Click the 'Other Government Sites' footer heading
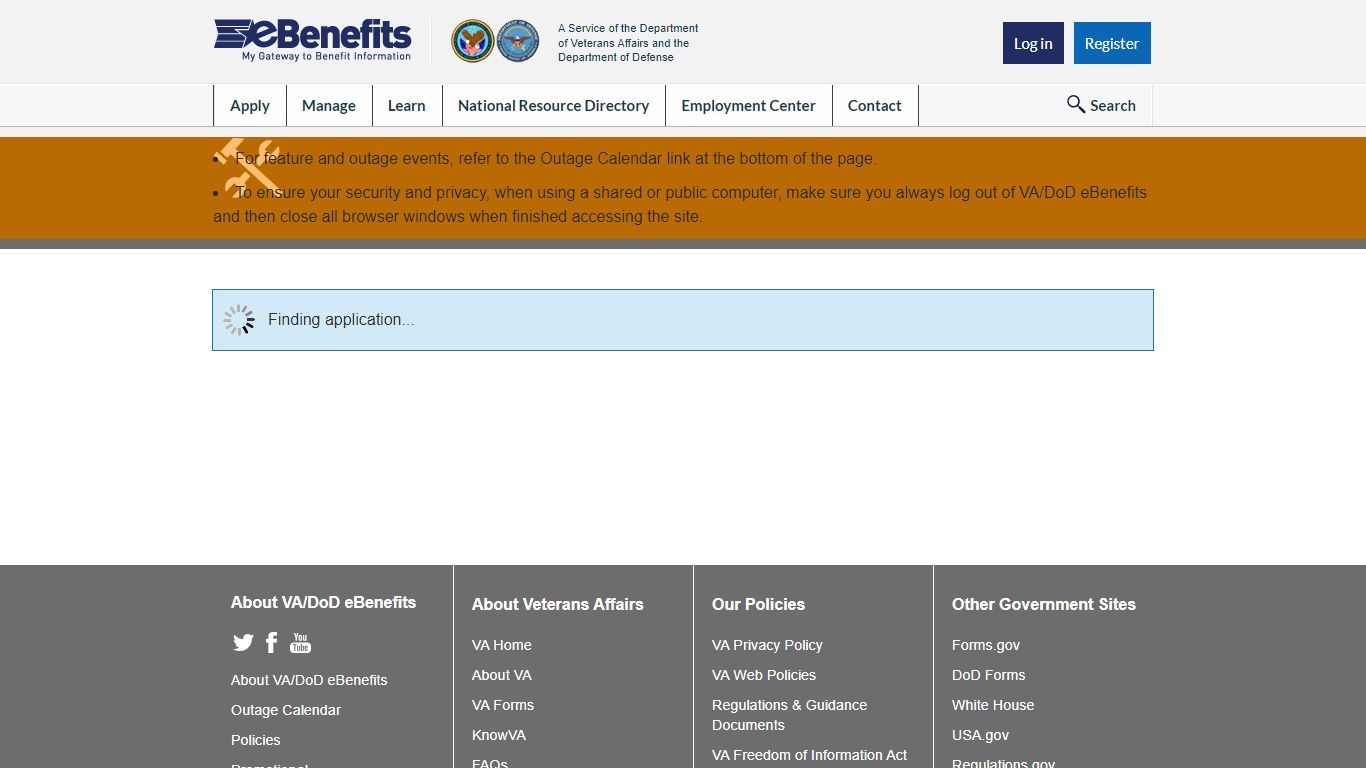 point(1044,604)
